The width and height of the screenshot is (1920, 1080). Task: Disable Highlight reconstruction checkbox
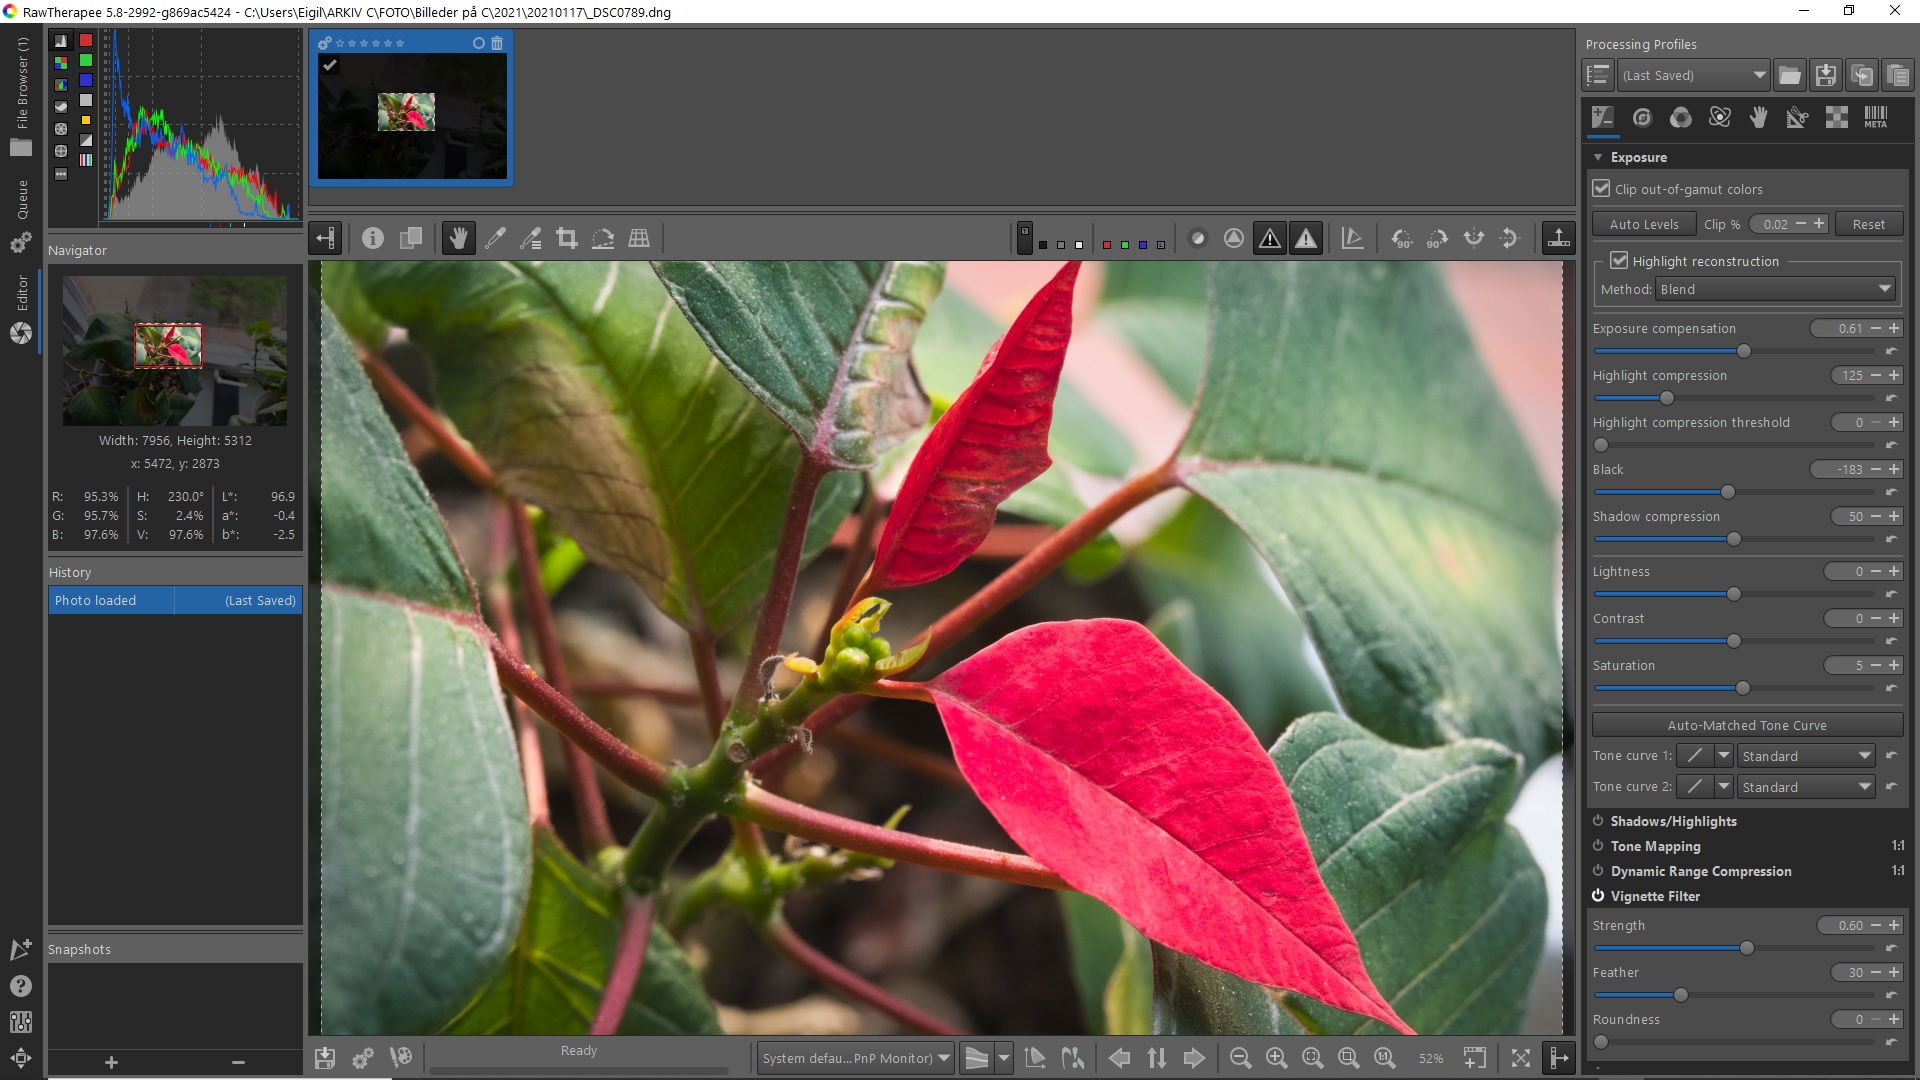(1619, 261)
